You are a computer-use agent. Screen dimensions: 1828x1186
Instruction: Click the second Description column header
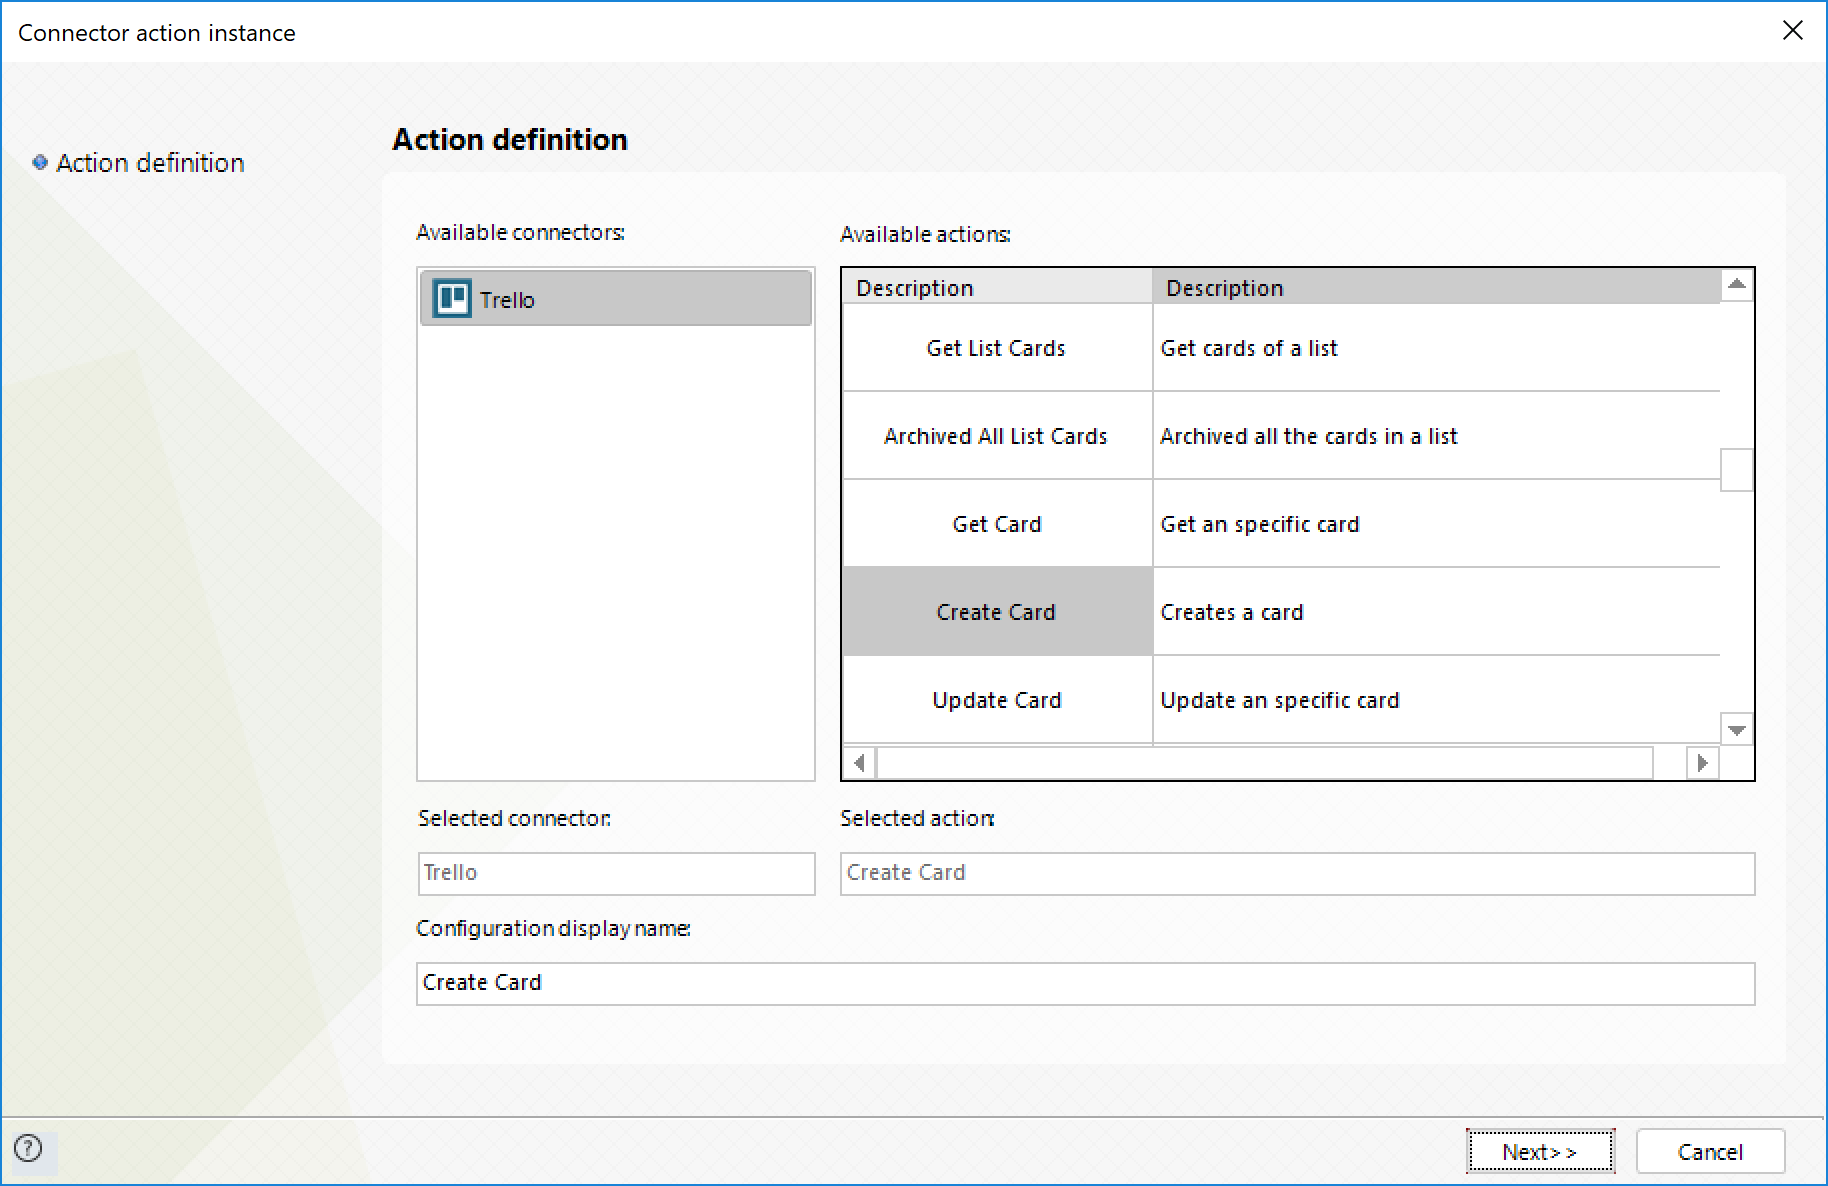coord(1436,287)
